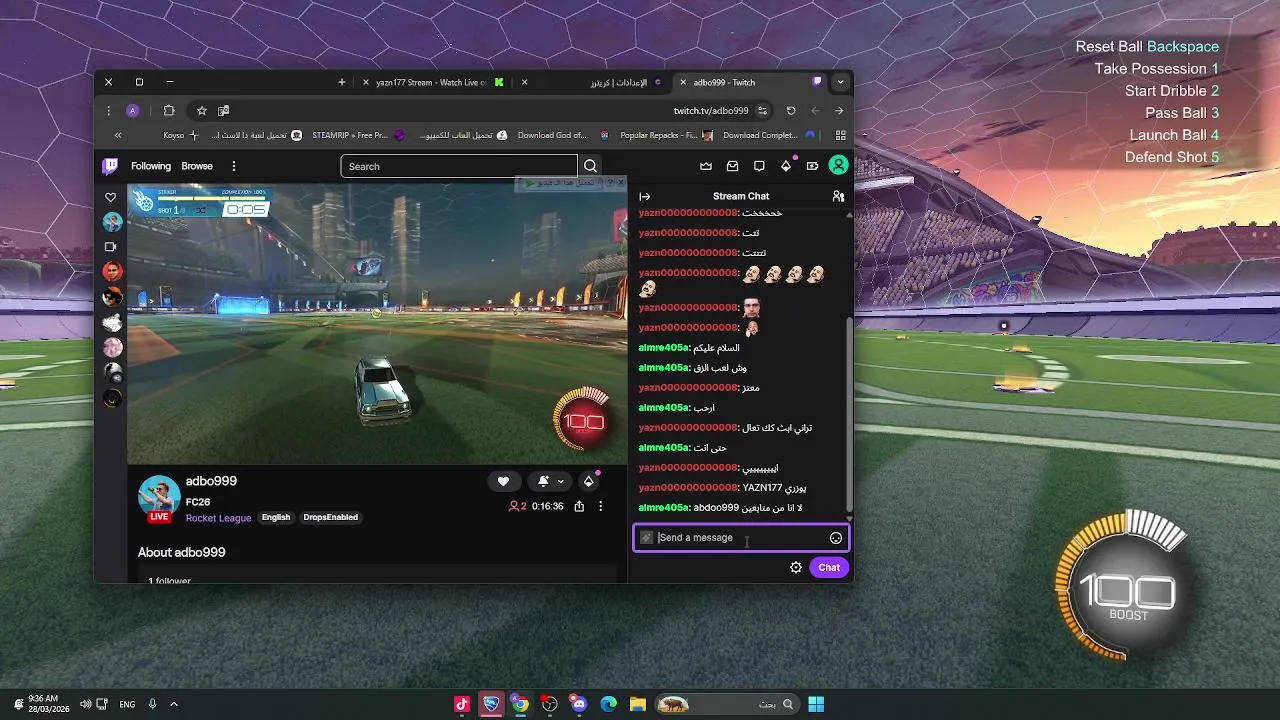This screenshot has height=720, width=1280.
Task: Share the adbo999 stream
Action: (x=579, y=507)
